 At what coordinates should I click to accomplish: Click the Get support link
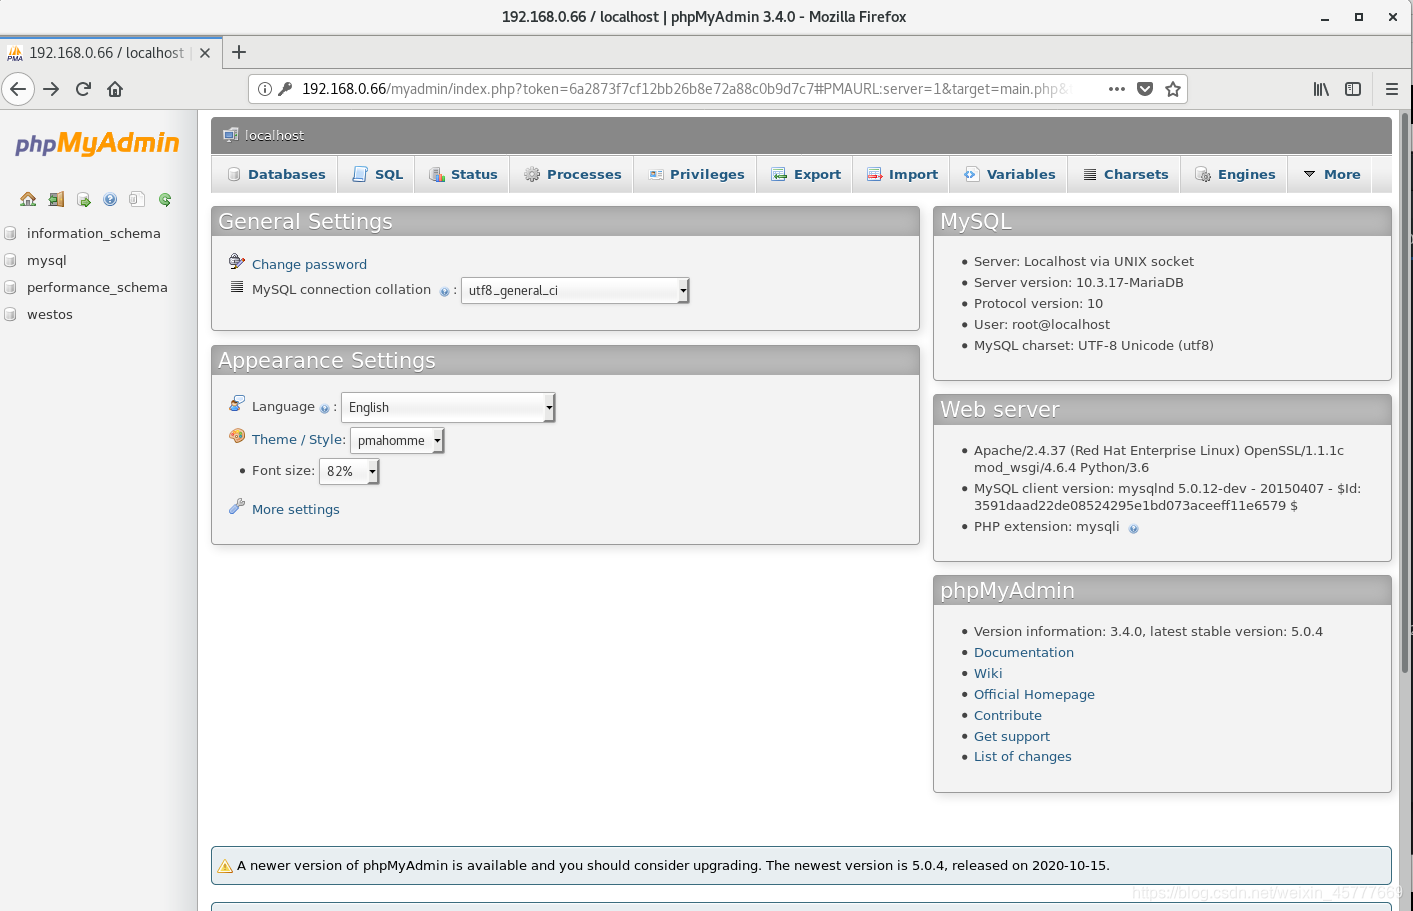1012,736
